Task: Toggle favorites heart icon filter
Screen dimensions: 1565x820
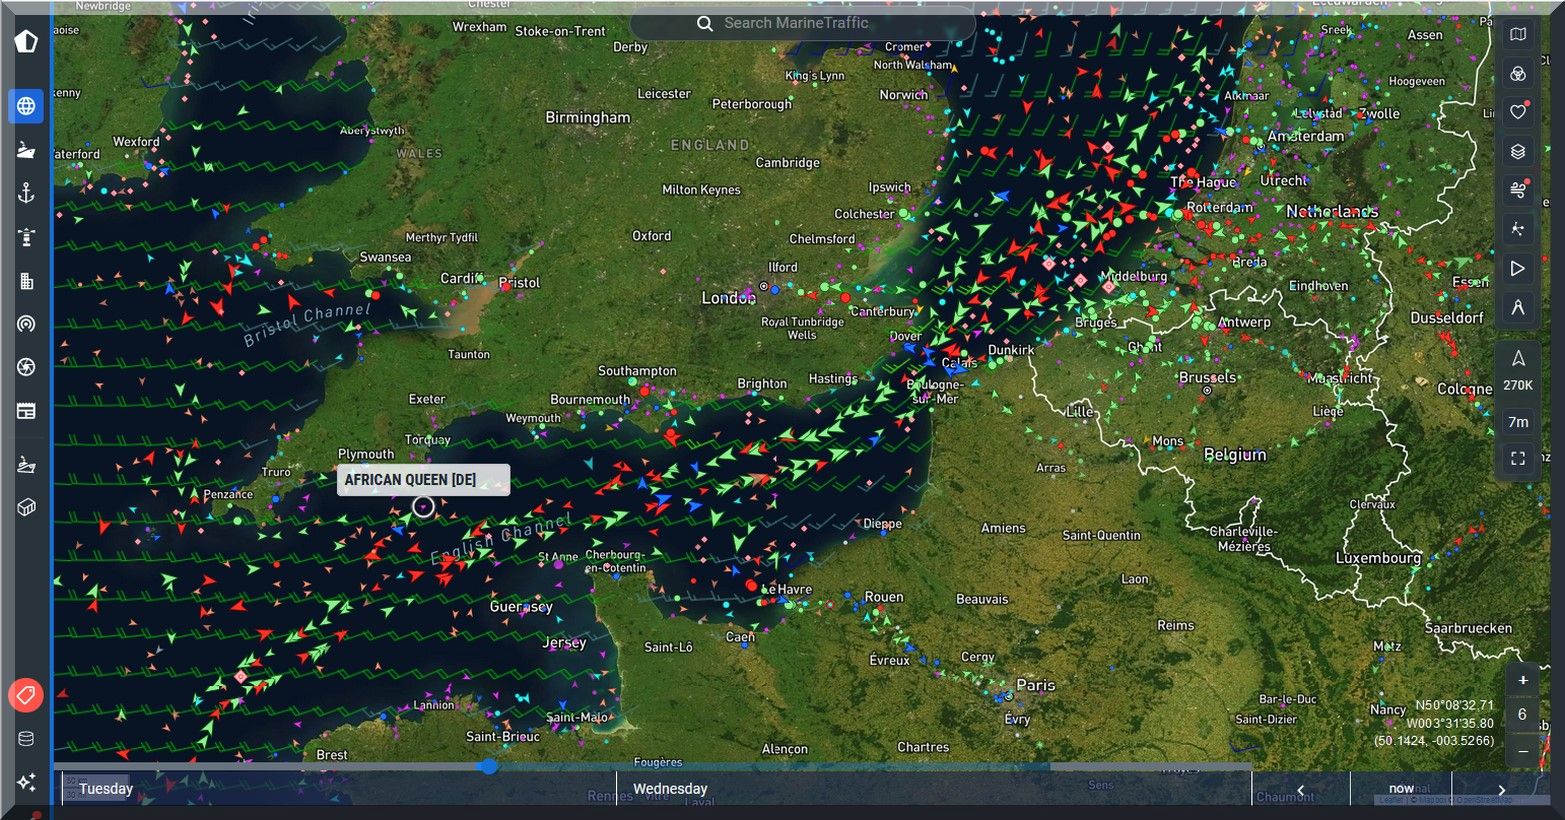Action: pos(1517,112)
